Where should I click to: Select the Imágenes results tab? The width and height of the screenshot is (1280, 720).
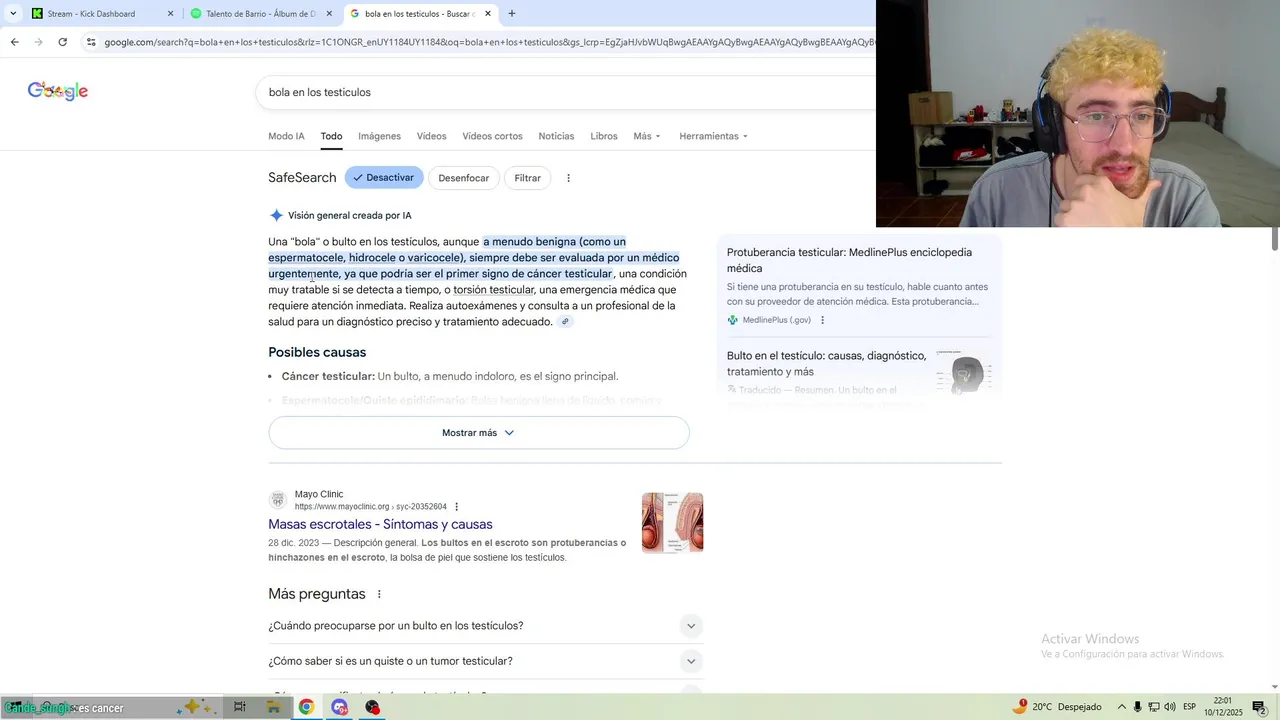coord(379,136)
